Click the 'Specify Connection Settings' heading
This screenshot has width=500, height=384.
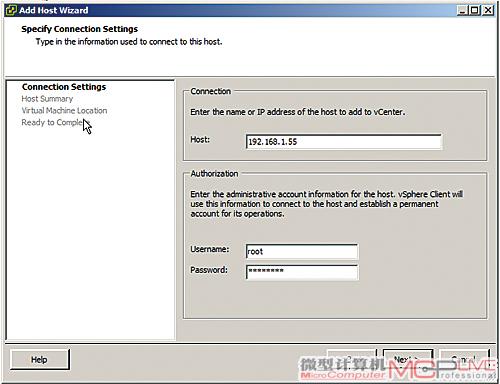point(80,29)
